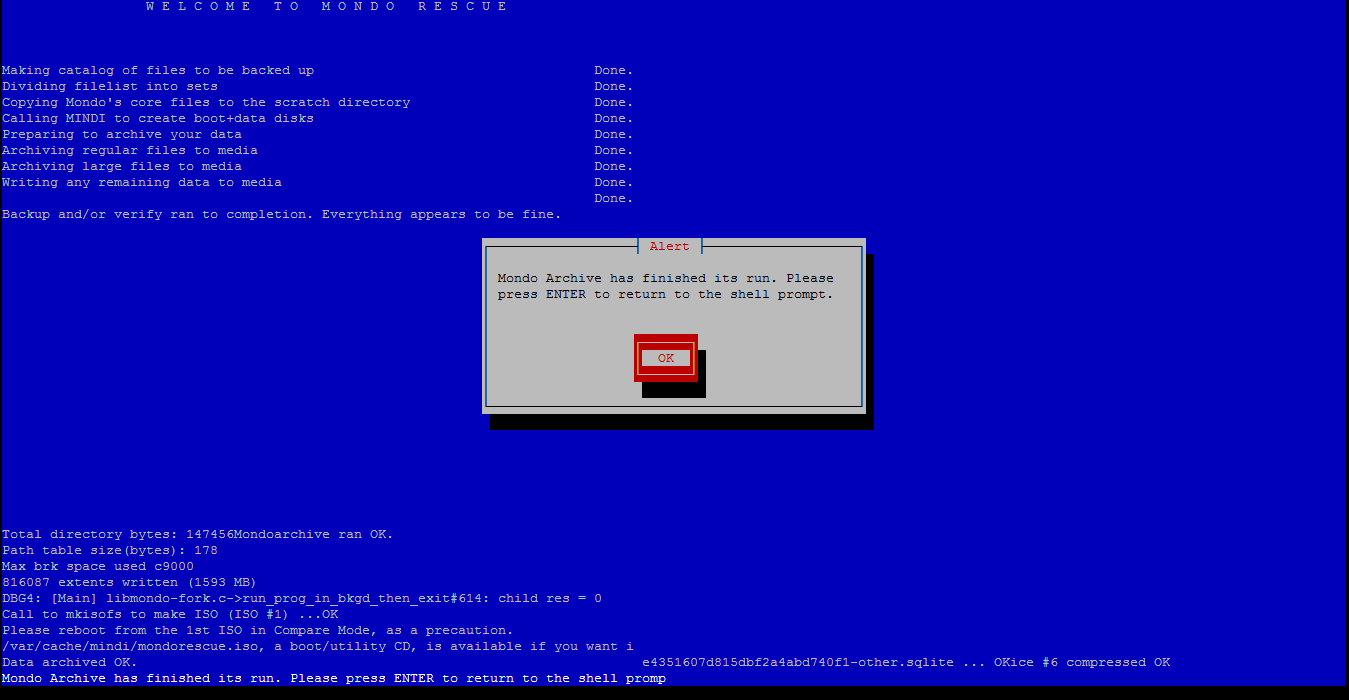Click the 'Done.' status for Making catalog
This screenshot has width=1349, height=700.
[x=614, y=70]
